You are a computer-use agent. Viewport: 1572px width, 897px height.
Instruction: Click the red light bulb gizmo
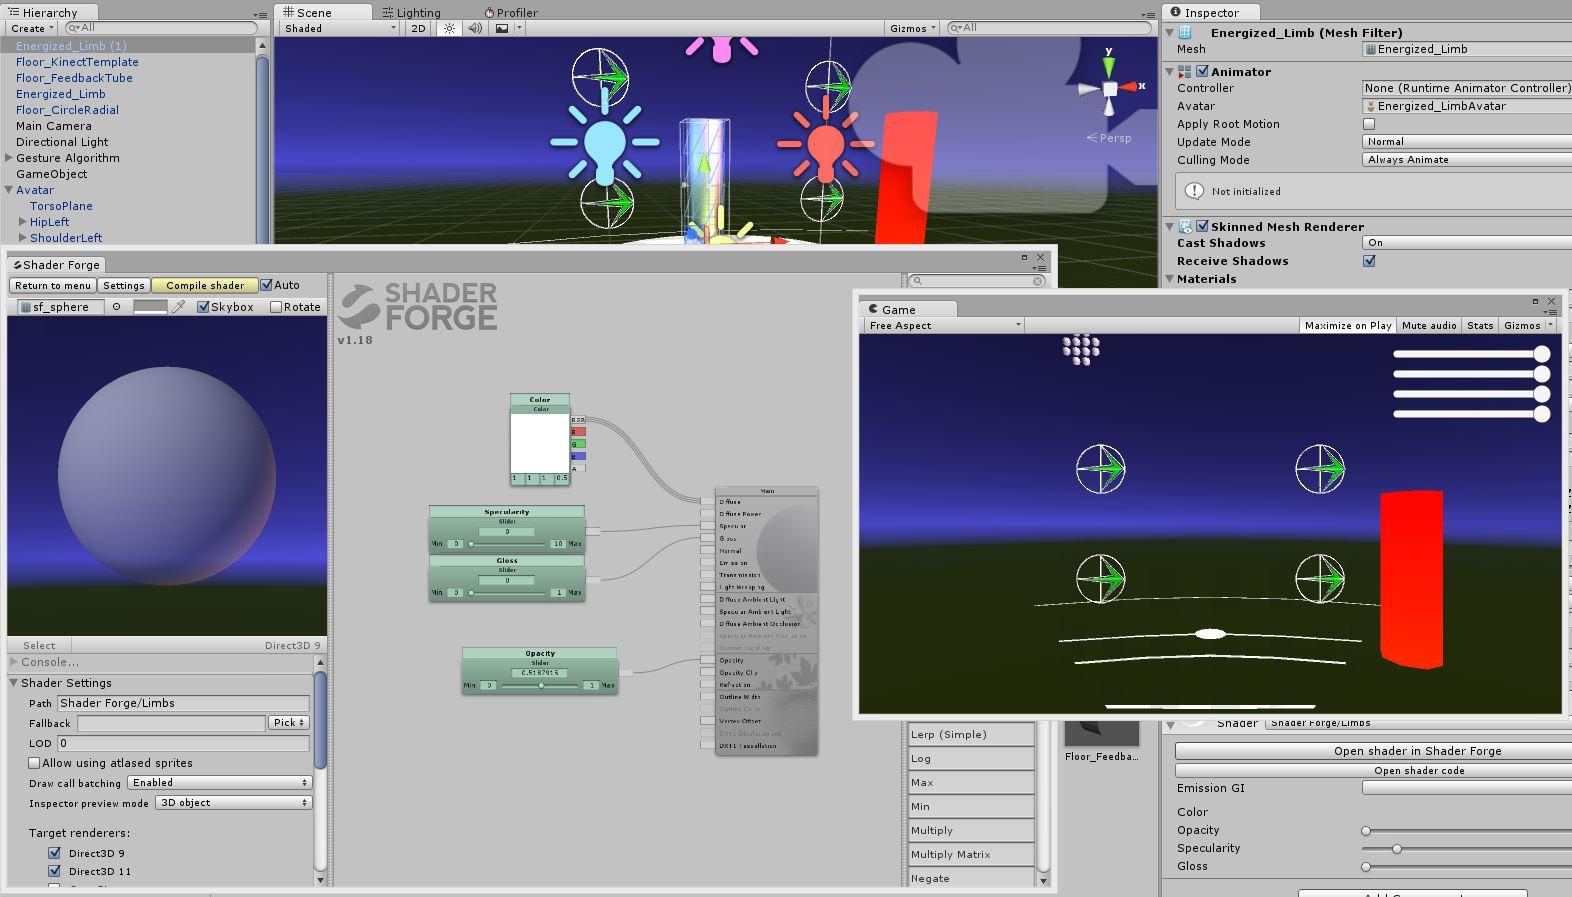coord(825,146)
